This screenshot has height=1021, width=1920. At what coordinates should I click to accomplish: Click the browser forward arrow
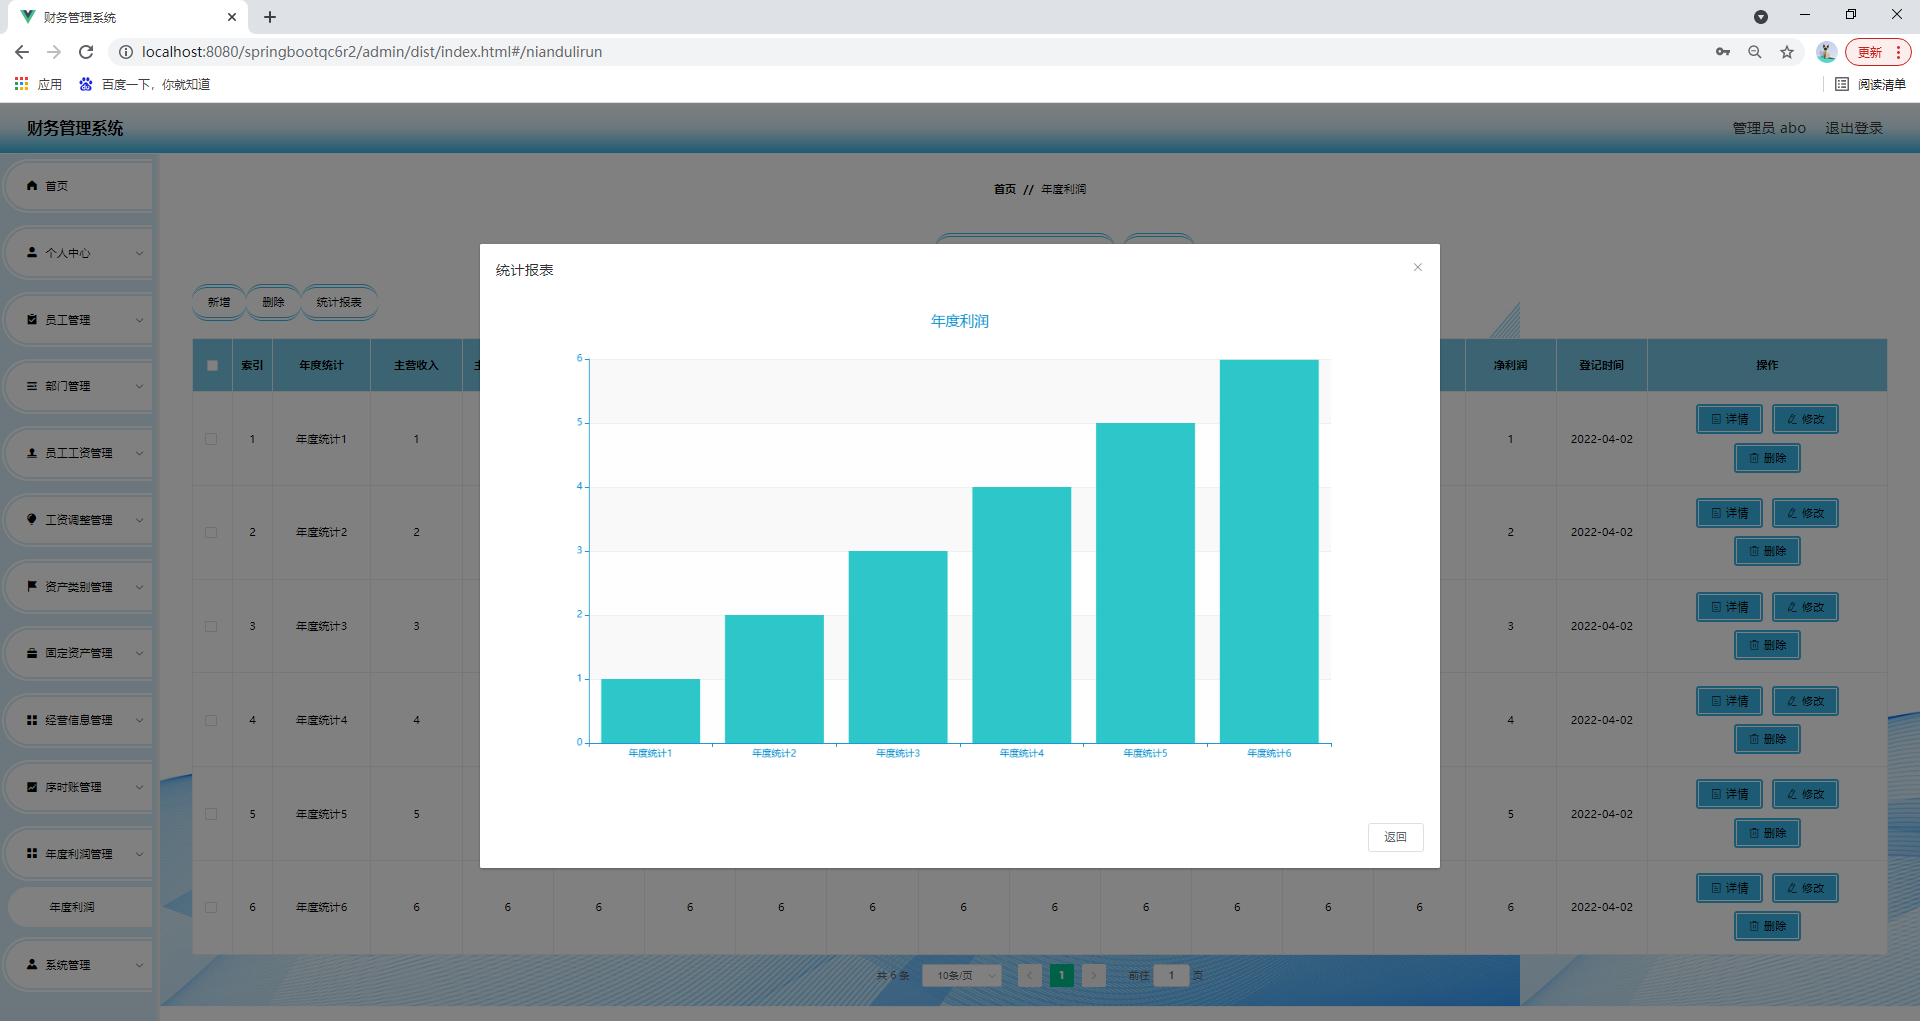click(x=54, y=52)
